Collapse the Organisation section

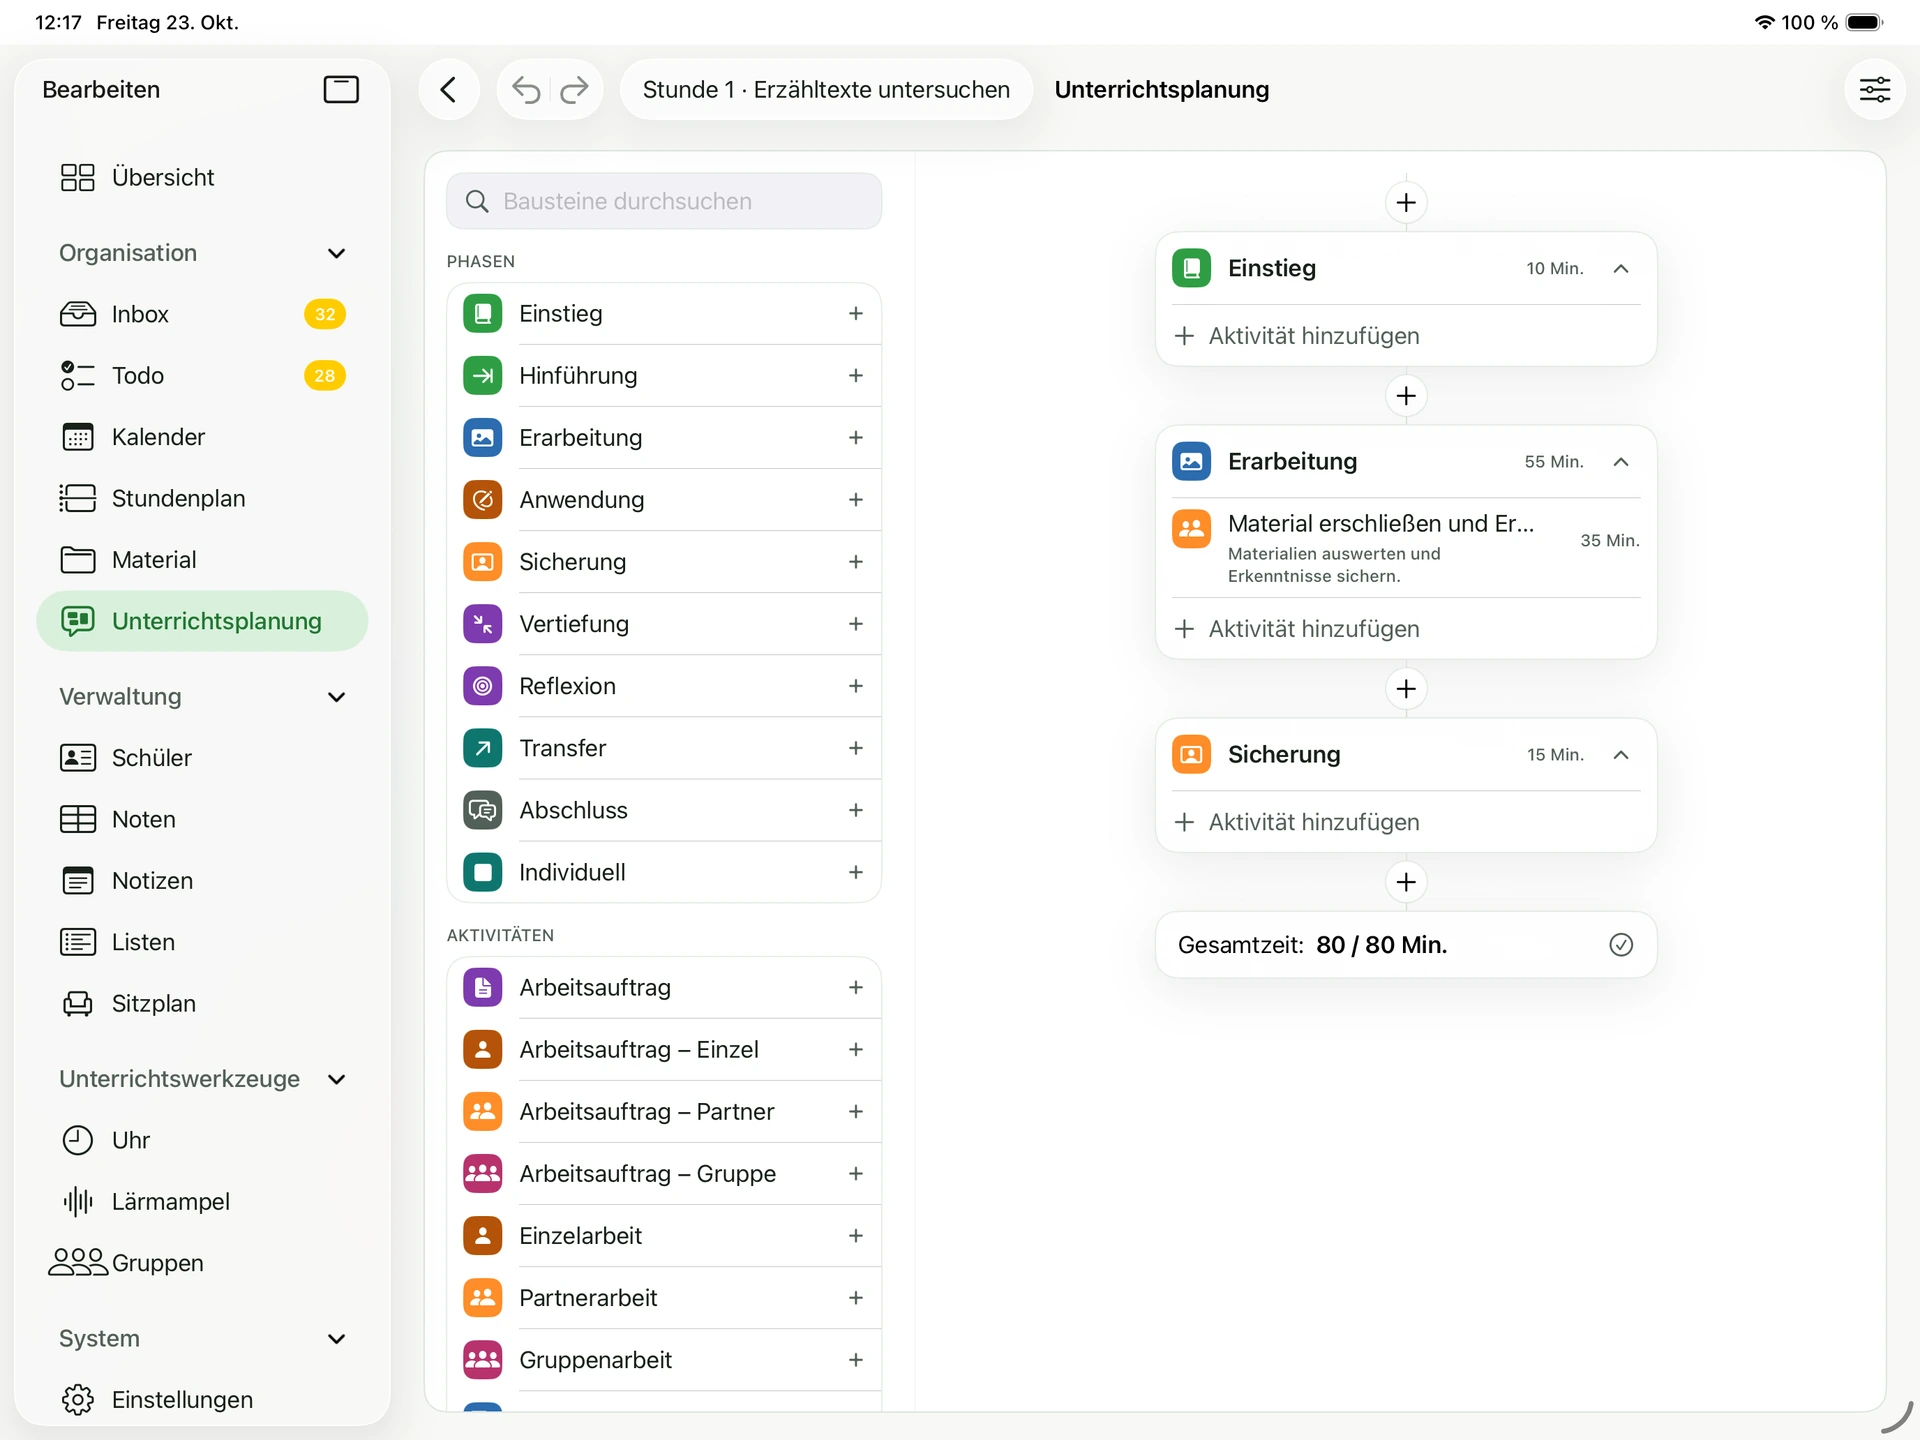coord(337,254)
